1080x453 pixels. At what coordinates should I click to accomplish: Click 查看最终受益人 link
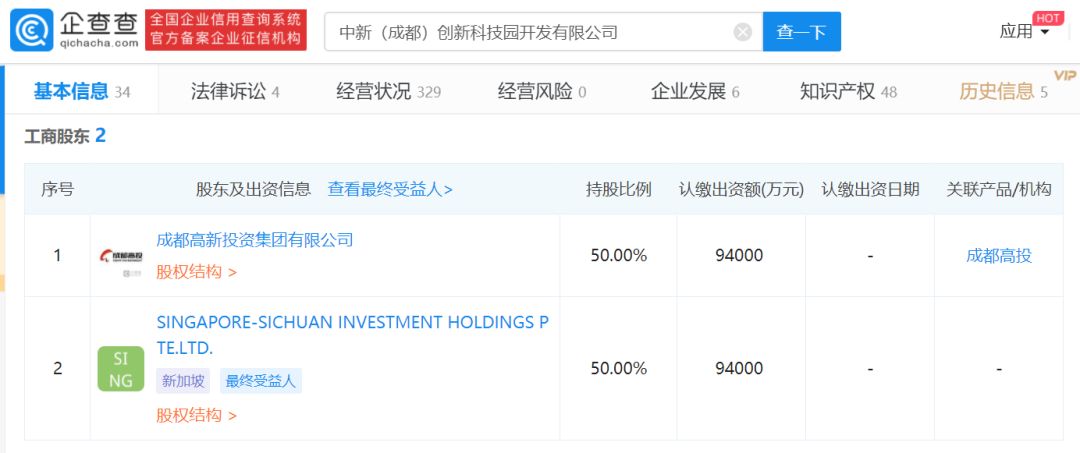[x=390, y=189]
